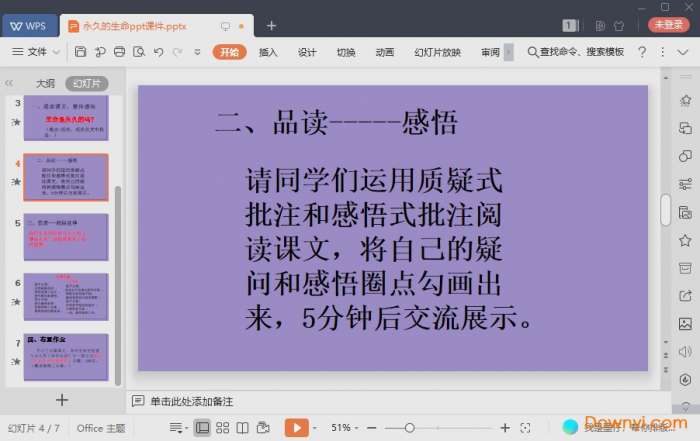The width and height of the screenshot is (700, 441).
Task: Click the ribbon tabs scroll-right arrow
Action: point(508,52)
